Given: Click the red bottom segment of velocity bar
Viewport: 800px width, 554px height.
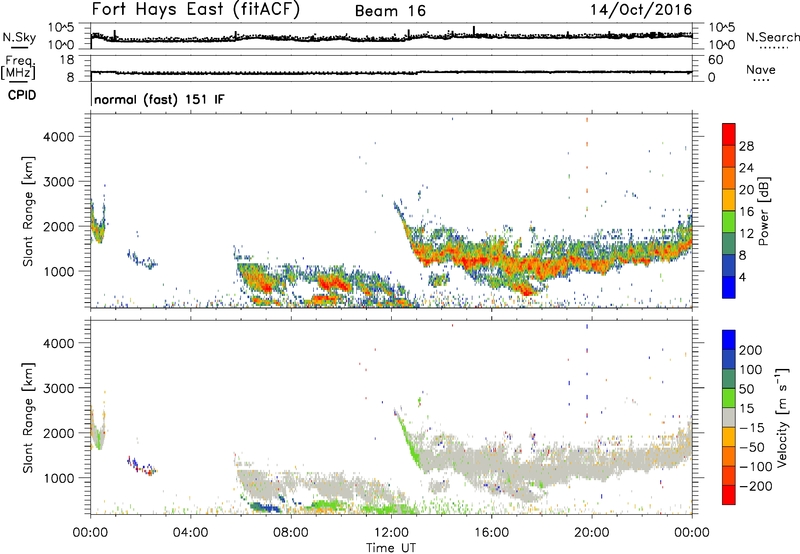Looking at the screenshot, I should tap(729, 495).
